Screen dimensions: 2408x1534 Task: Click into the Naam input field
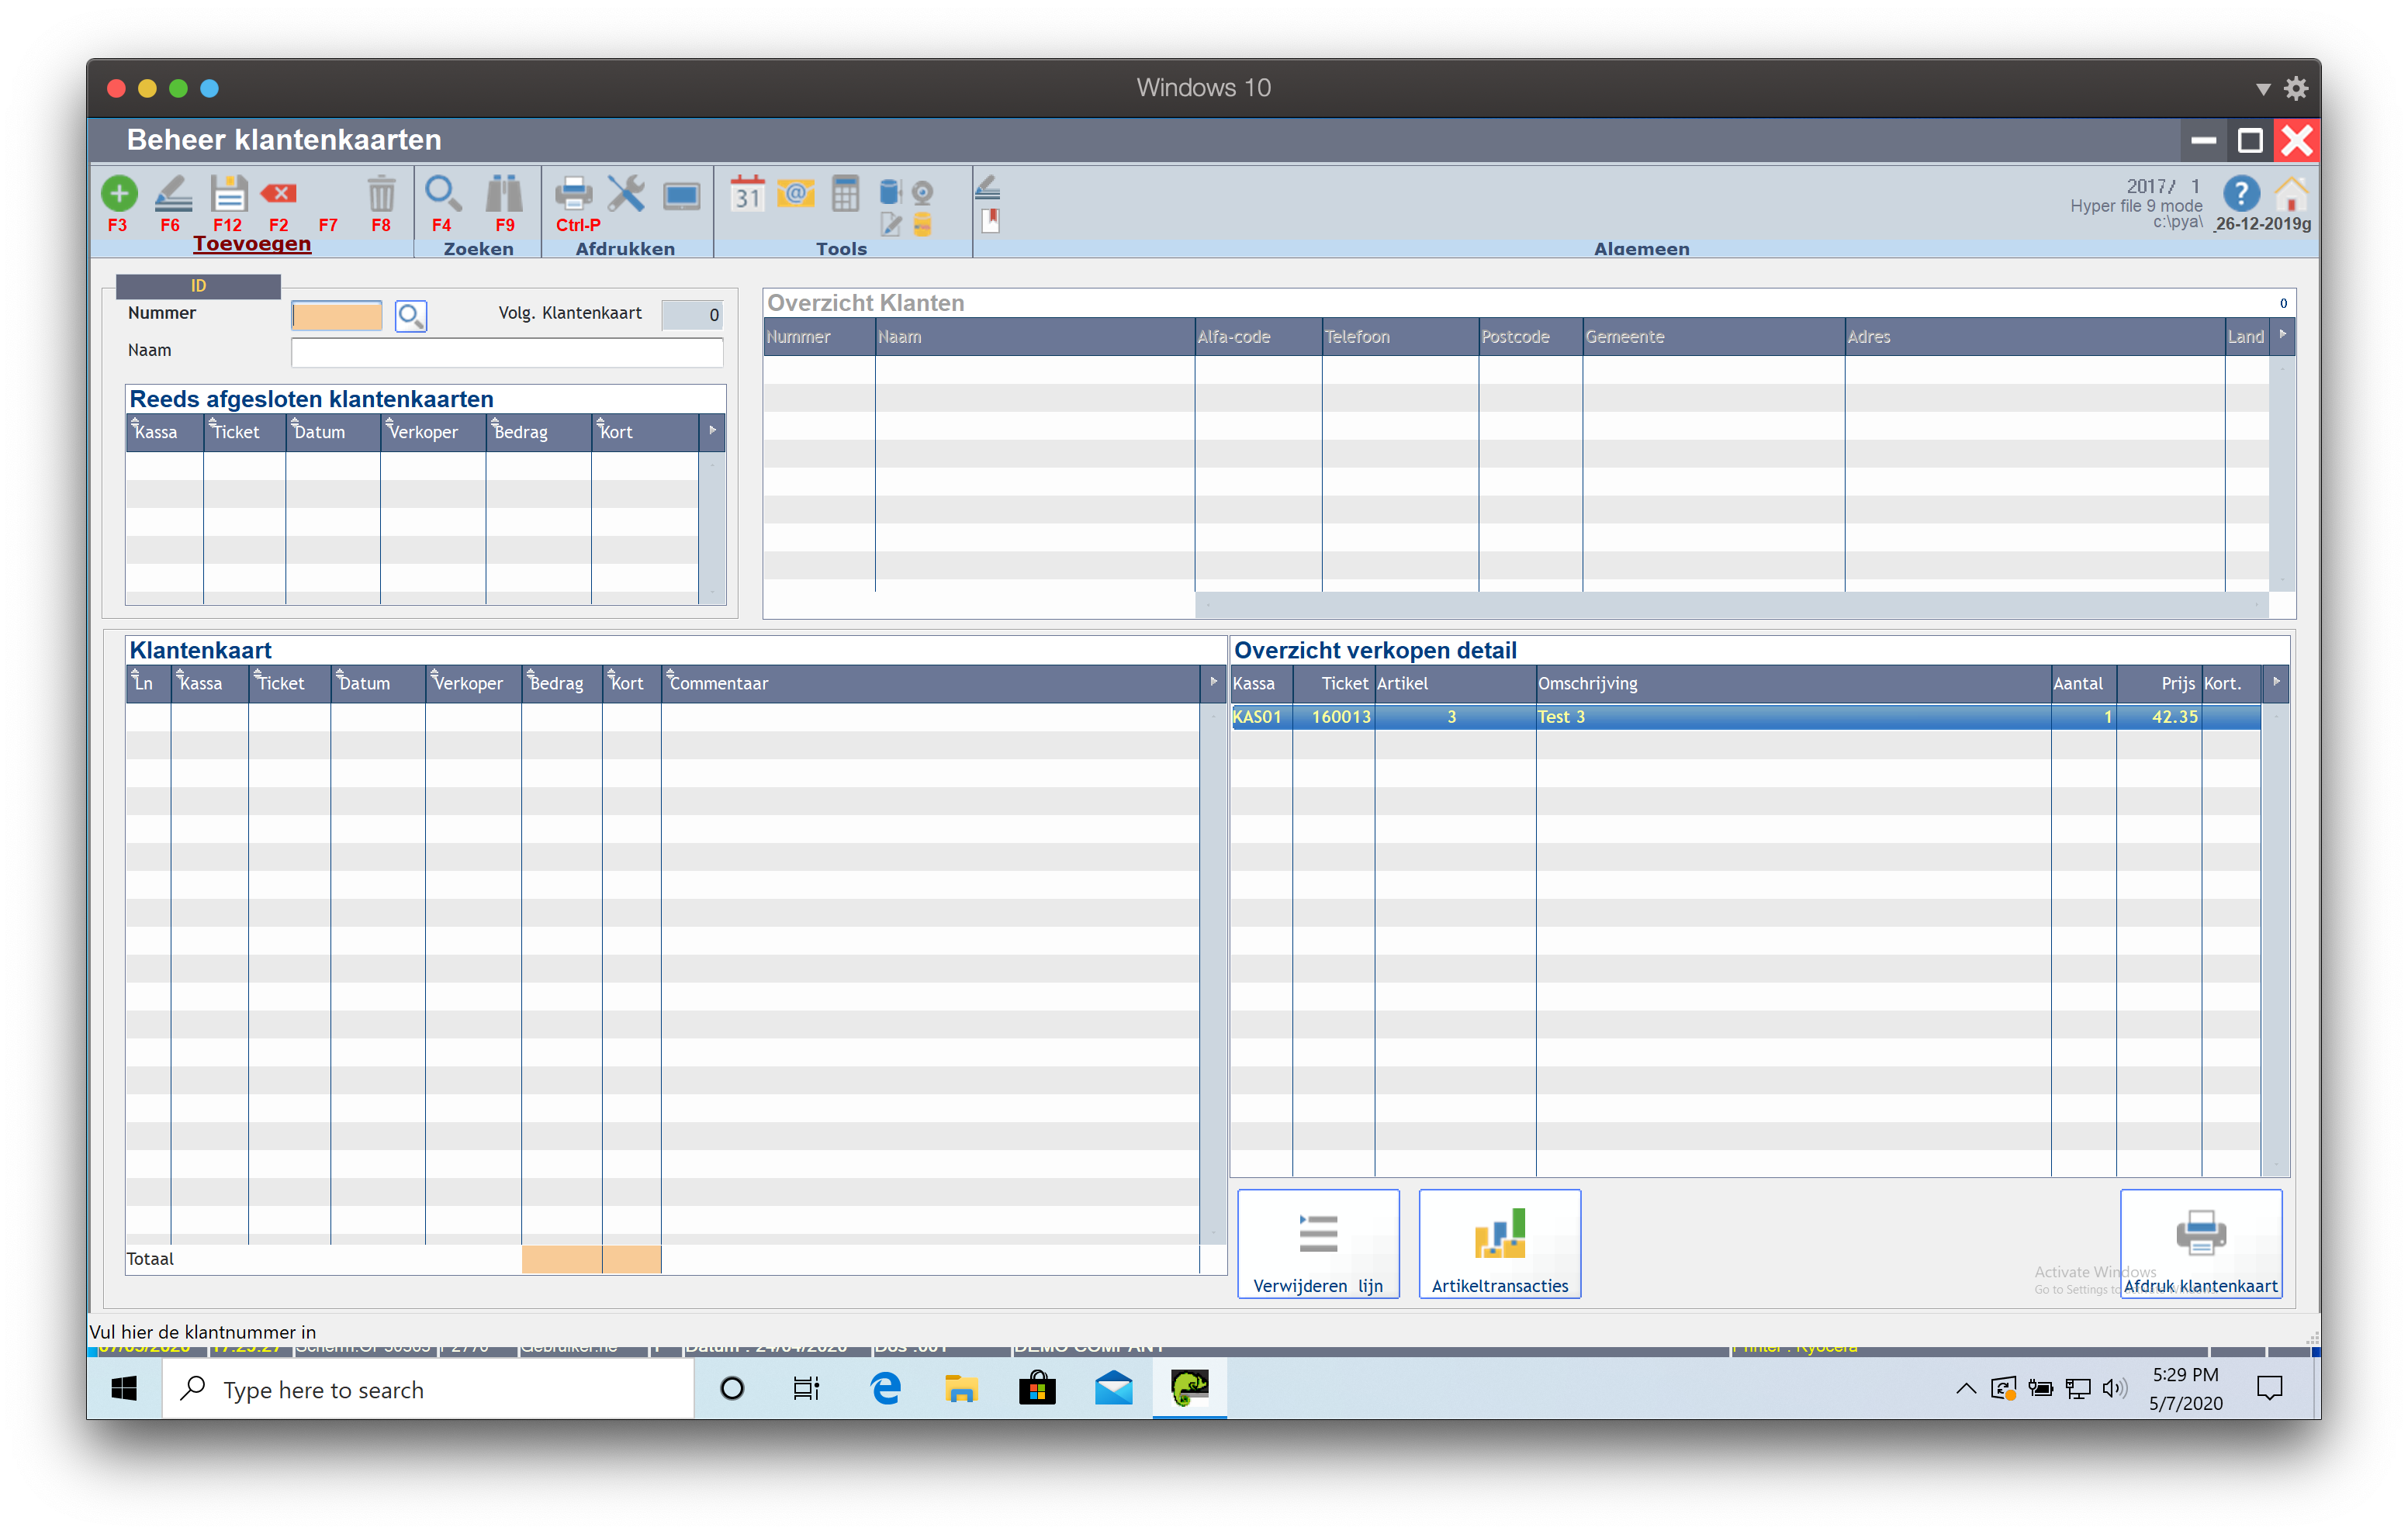click(x=506, y=351)
